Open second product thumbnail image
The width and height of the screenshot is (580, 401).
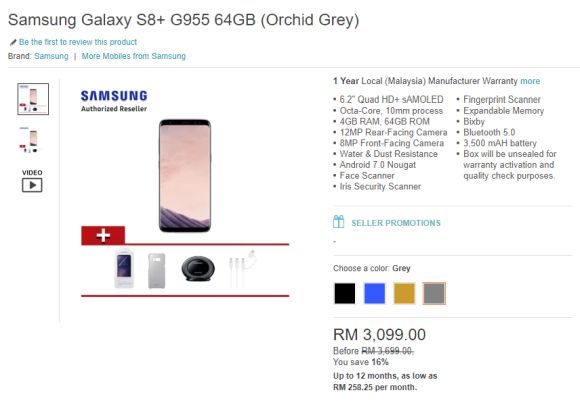tap(29, 140)
